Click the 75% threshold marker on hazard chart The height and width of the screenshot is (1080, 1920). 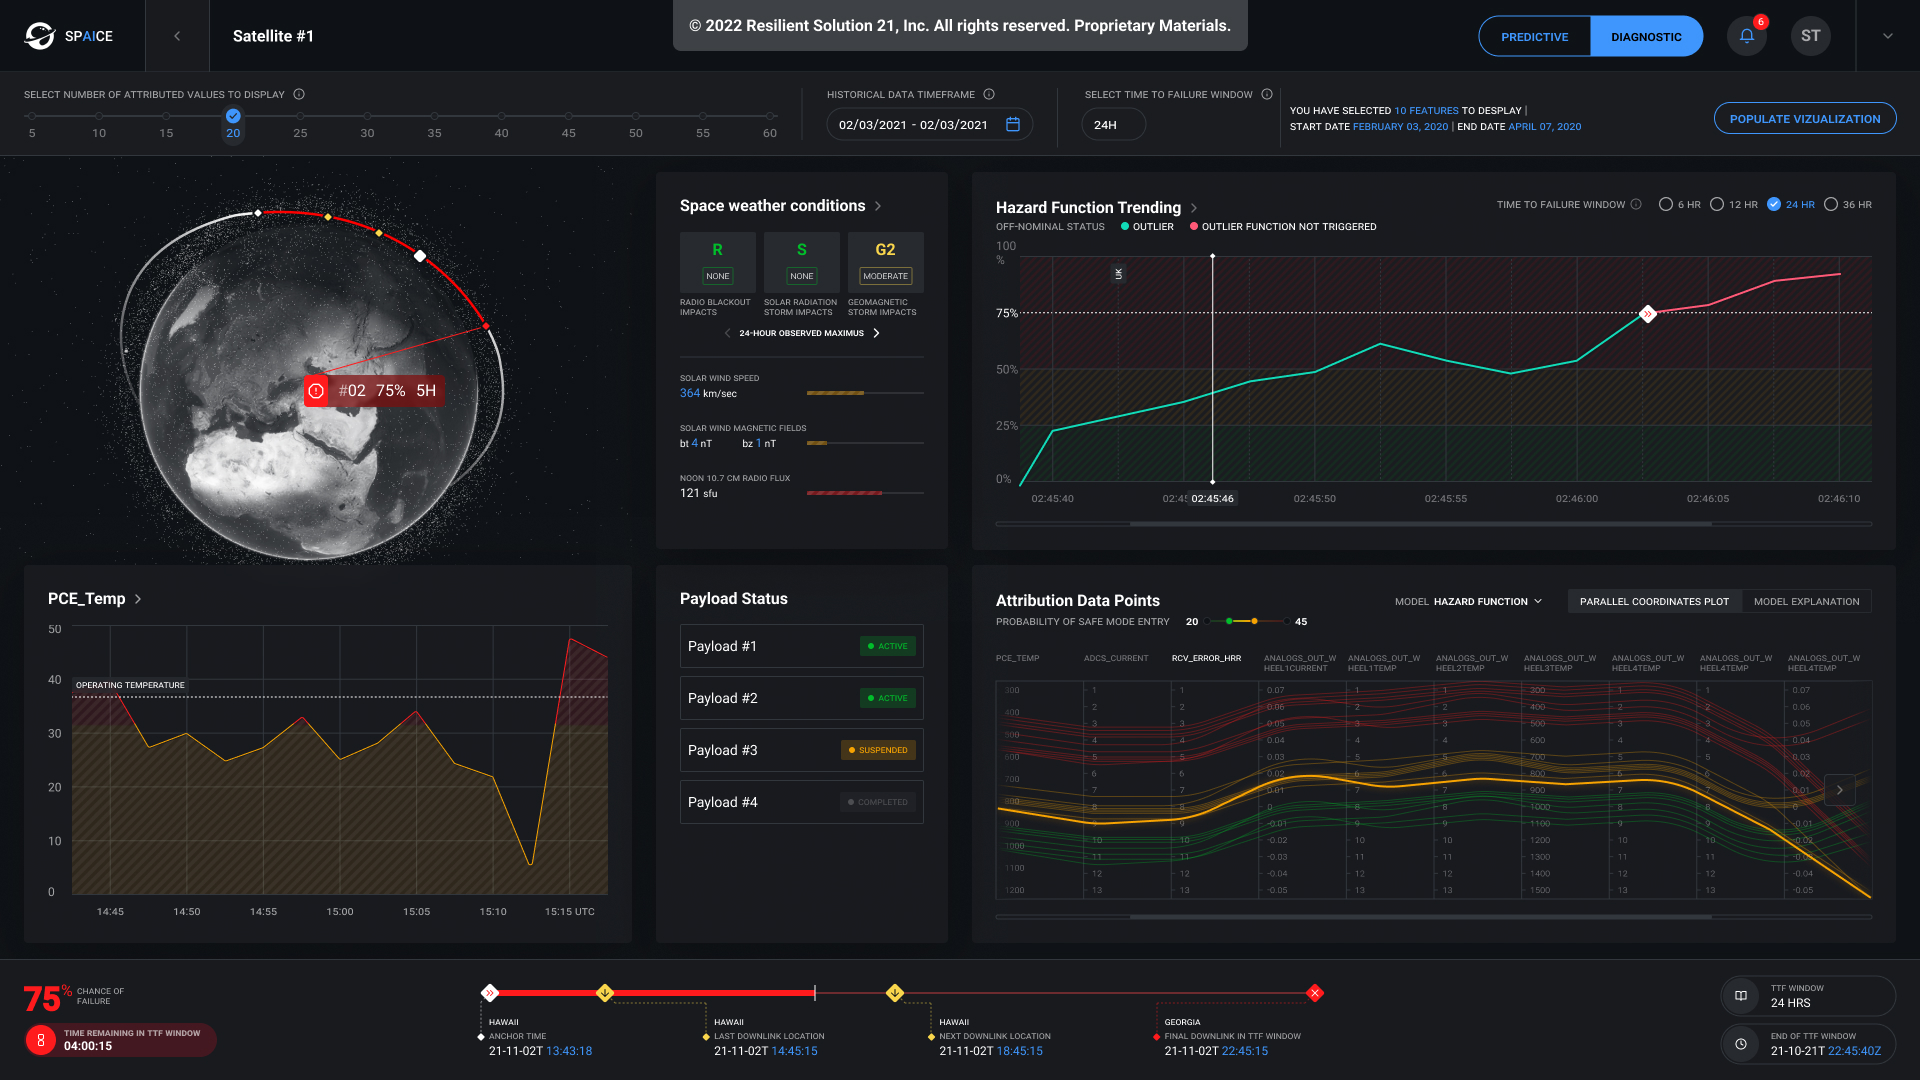point(1648,314)
